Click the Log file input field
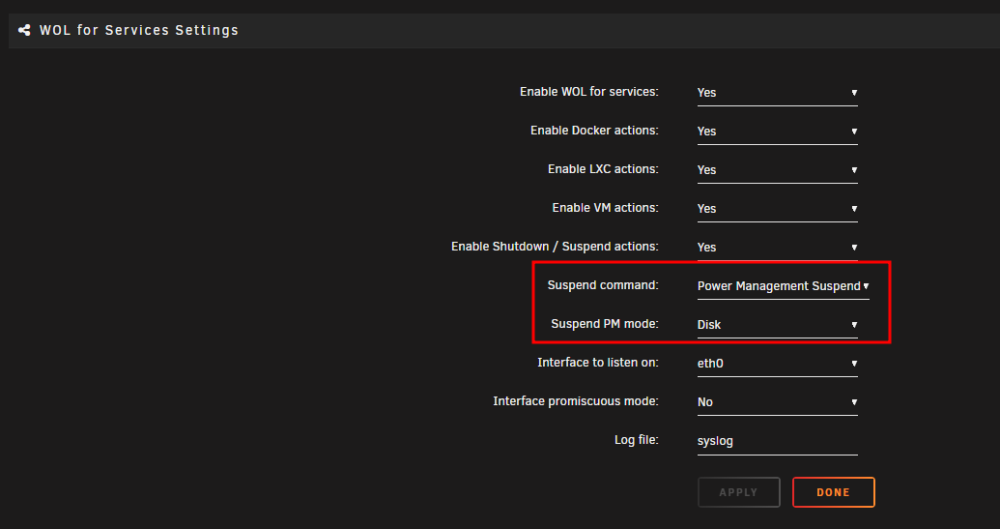Screen dimensions: 1000x529 (x=777, y=442)
